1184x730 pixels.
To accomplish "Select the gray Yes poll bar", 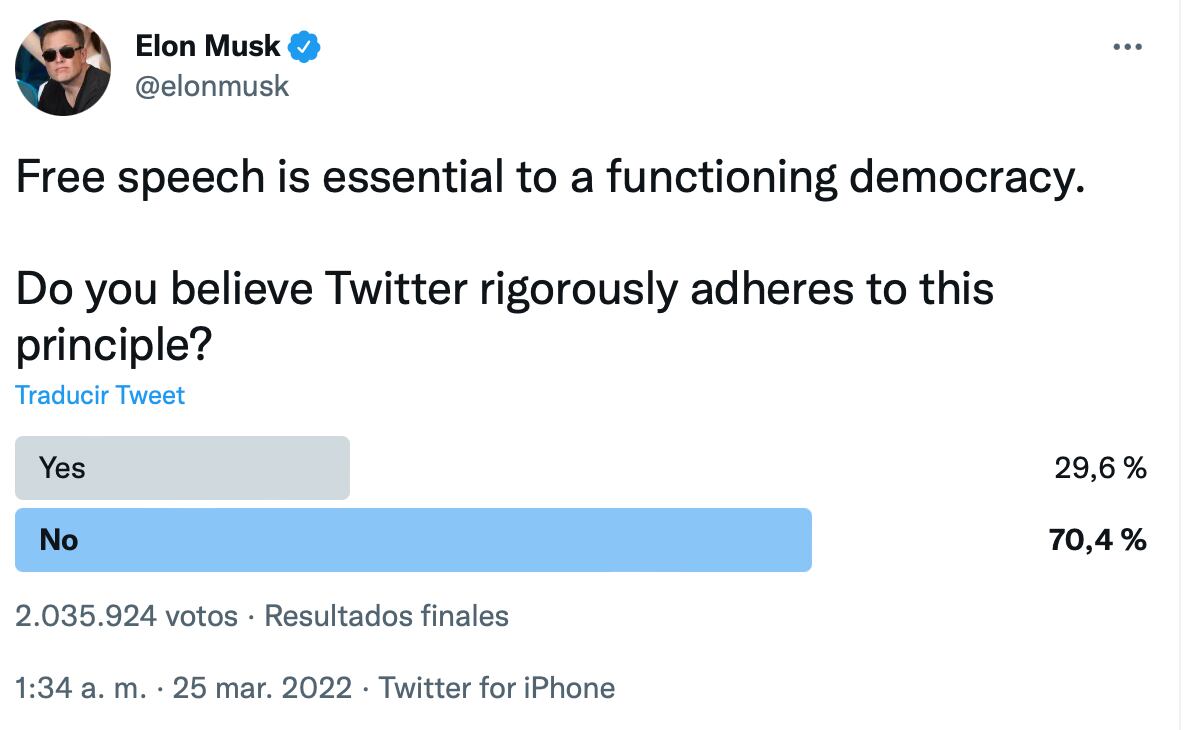I will (182, 468).
